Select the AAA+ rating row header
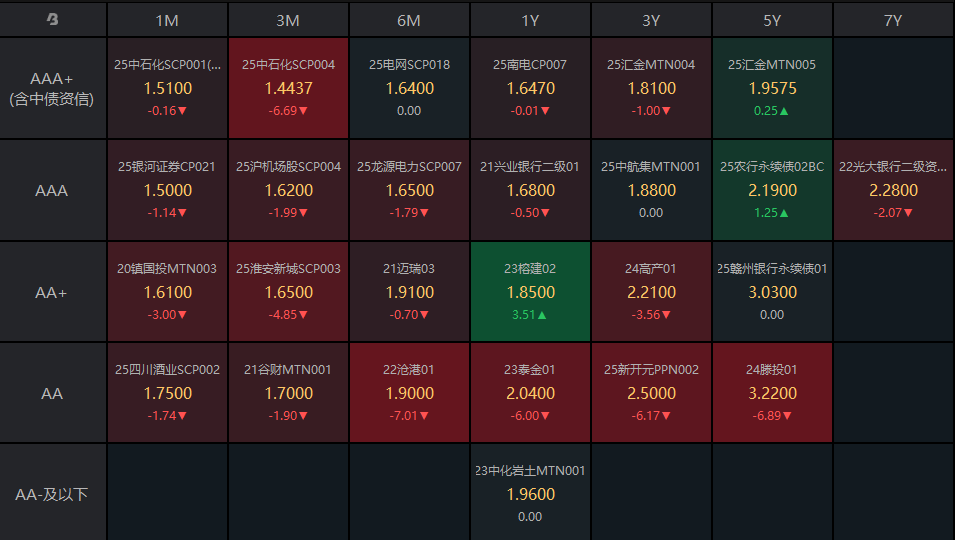 click(53, 89)
